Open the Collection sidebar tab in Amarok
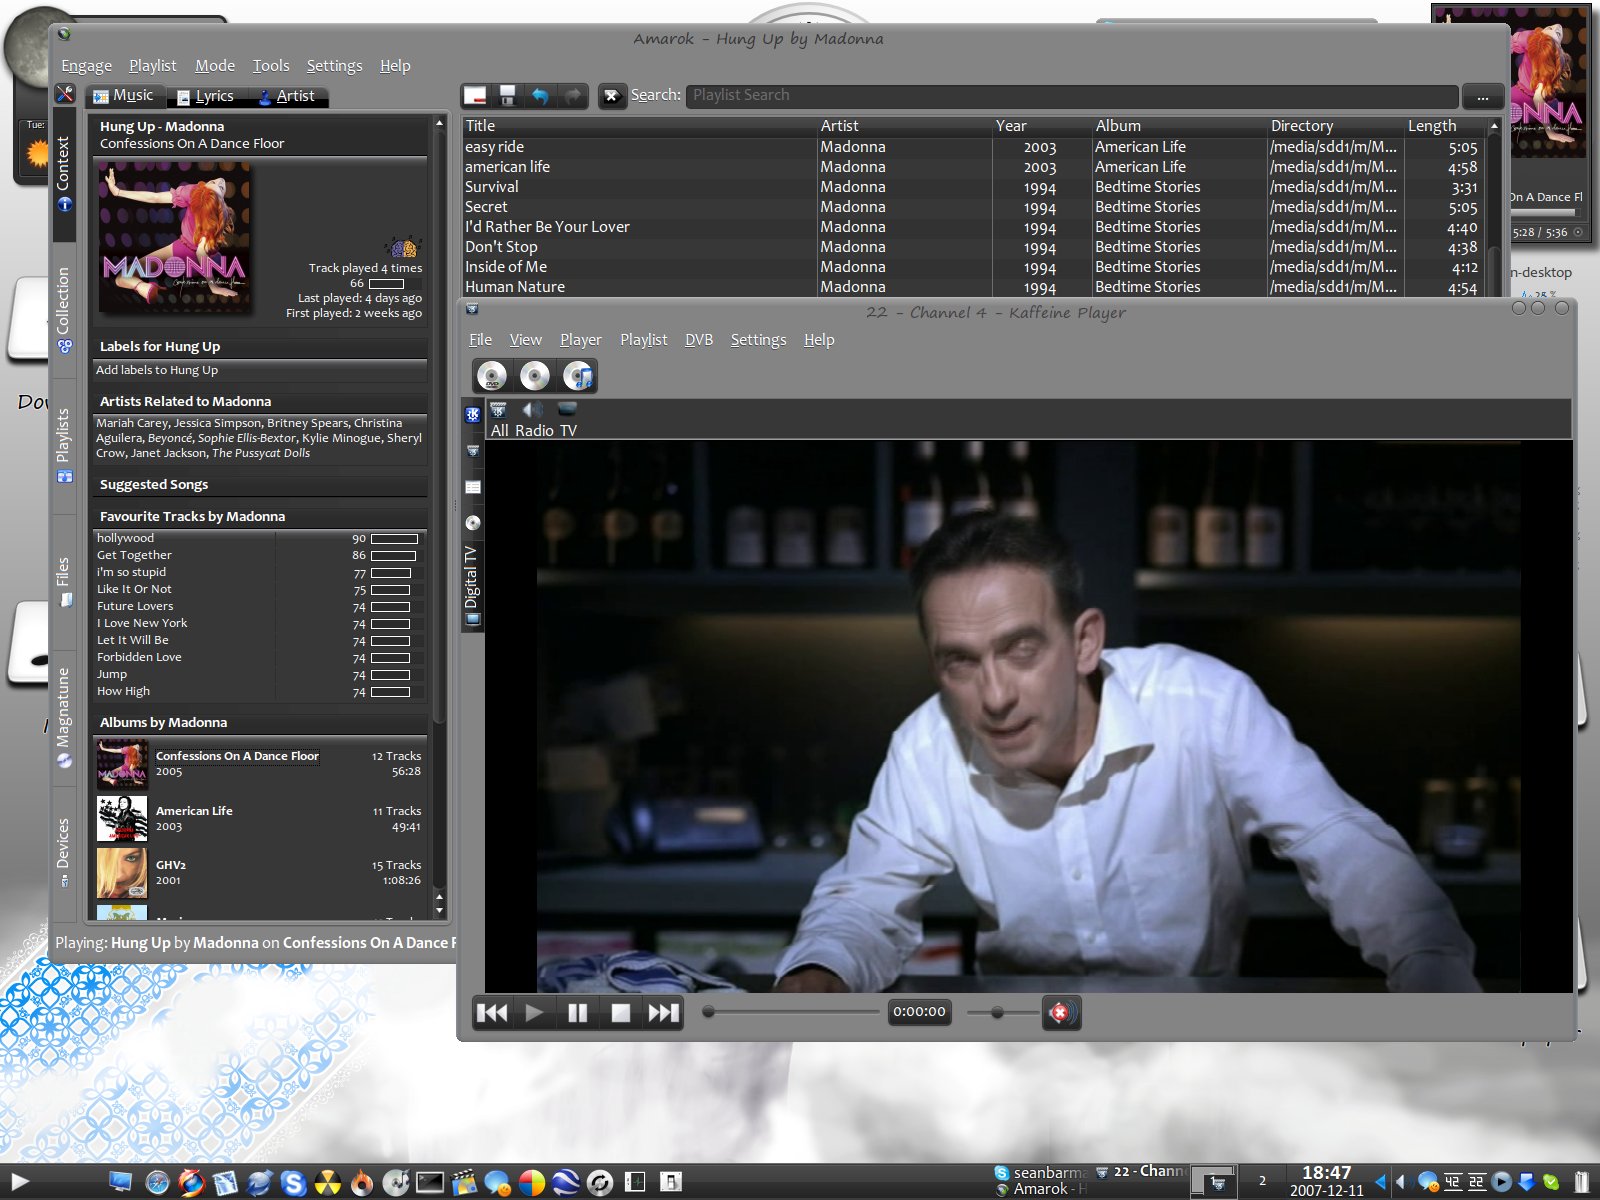 coord(64,310)
